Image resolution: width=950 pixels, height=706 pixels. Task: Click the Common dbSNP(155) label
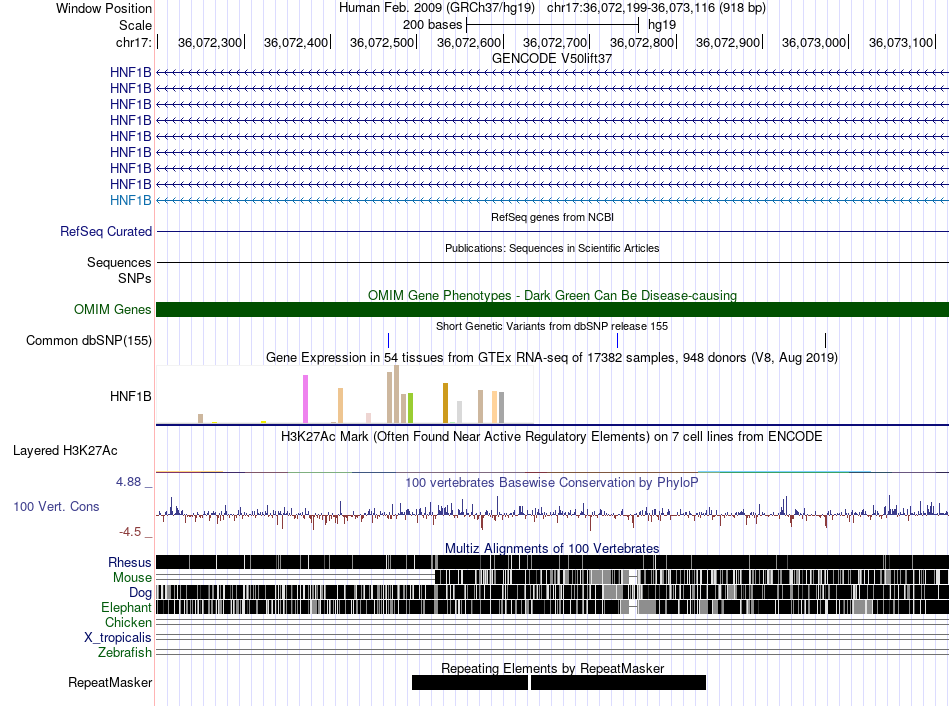(89, 341)
